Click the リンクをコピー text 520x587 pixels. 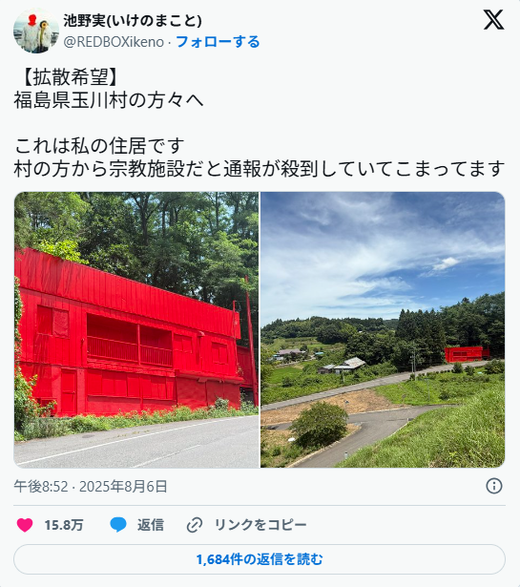point(261,525)
